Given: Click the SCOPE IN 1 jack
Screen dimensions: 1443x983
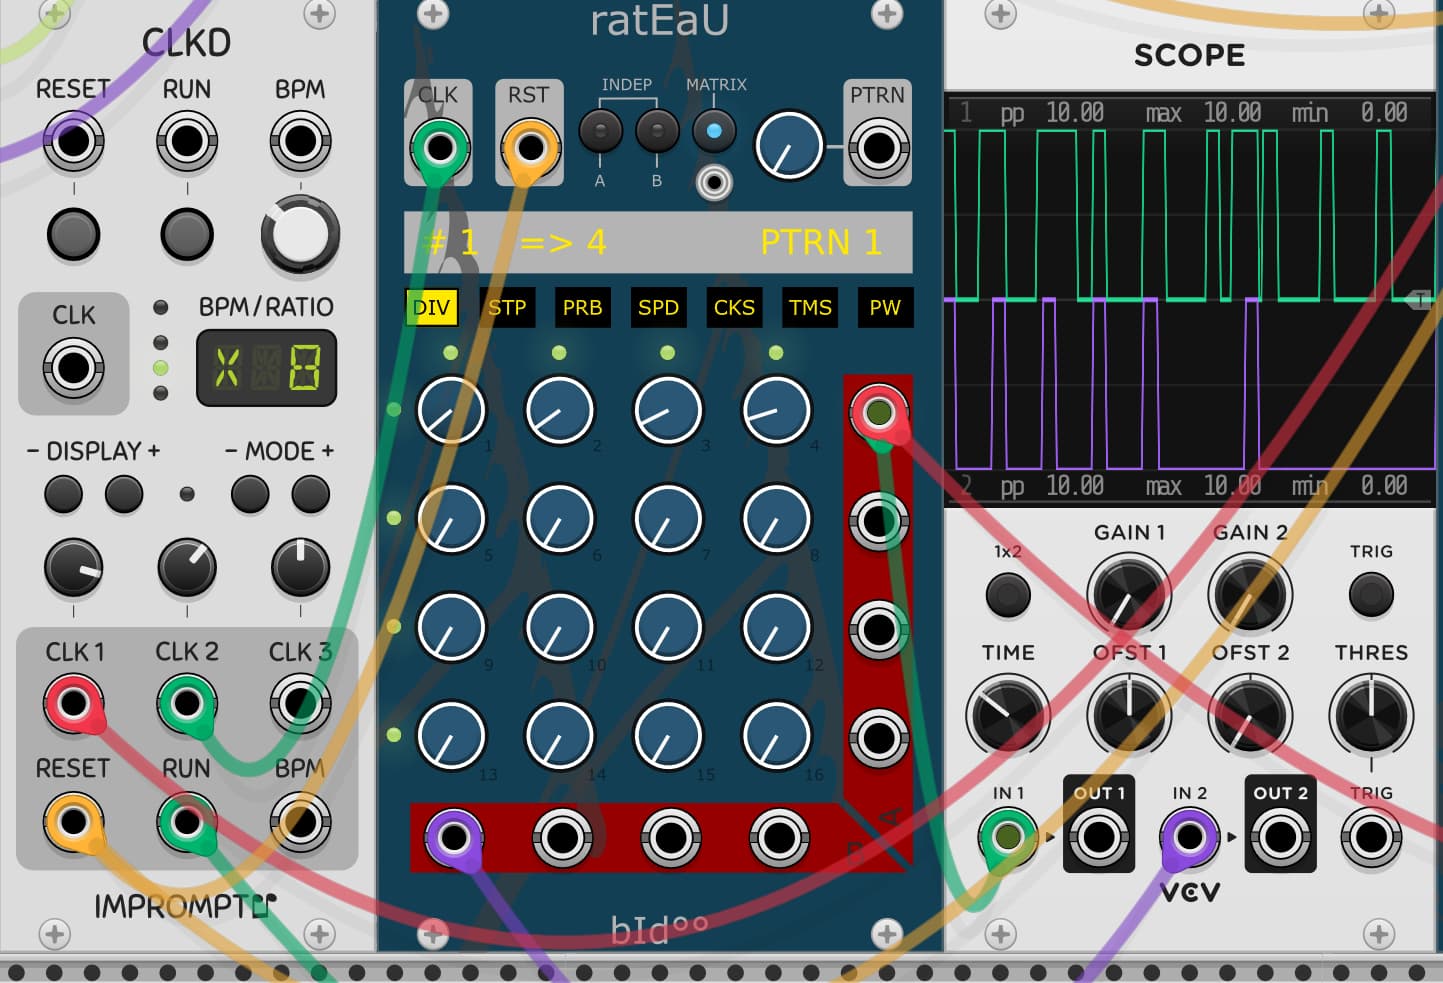Looking at the screenshot, I should tap(1008, 836).
